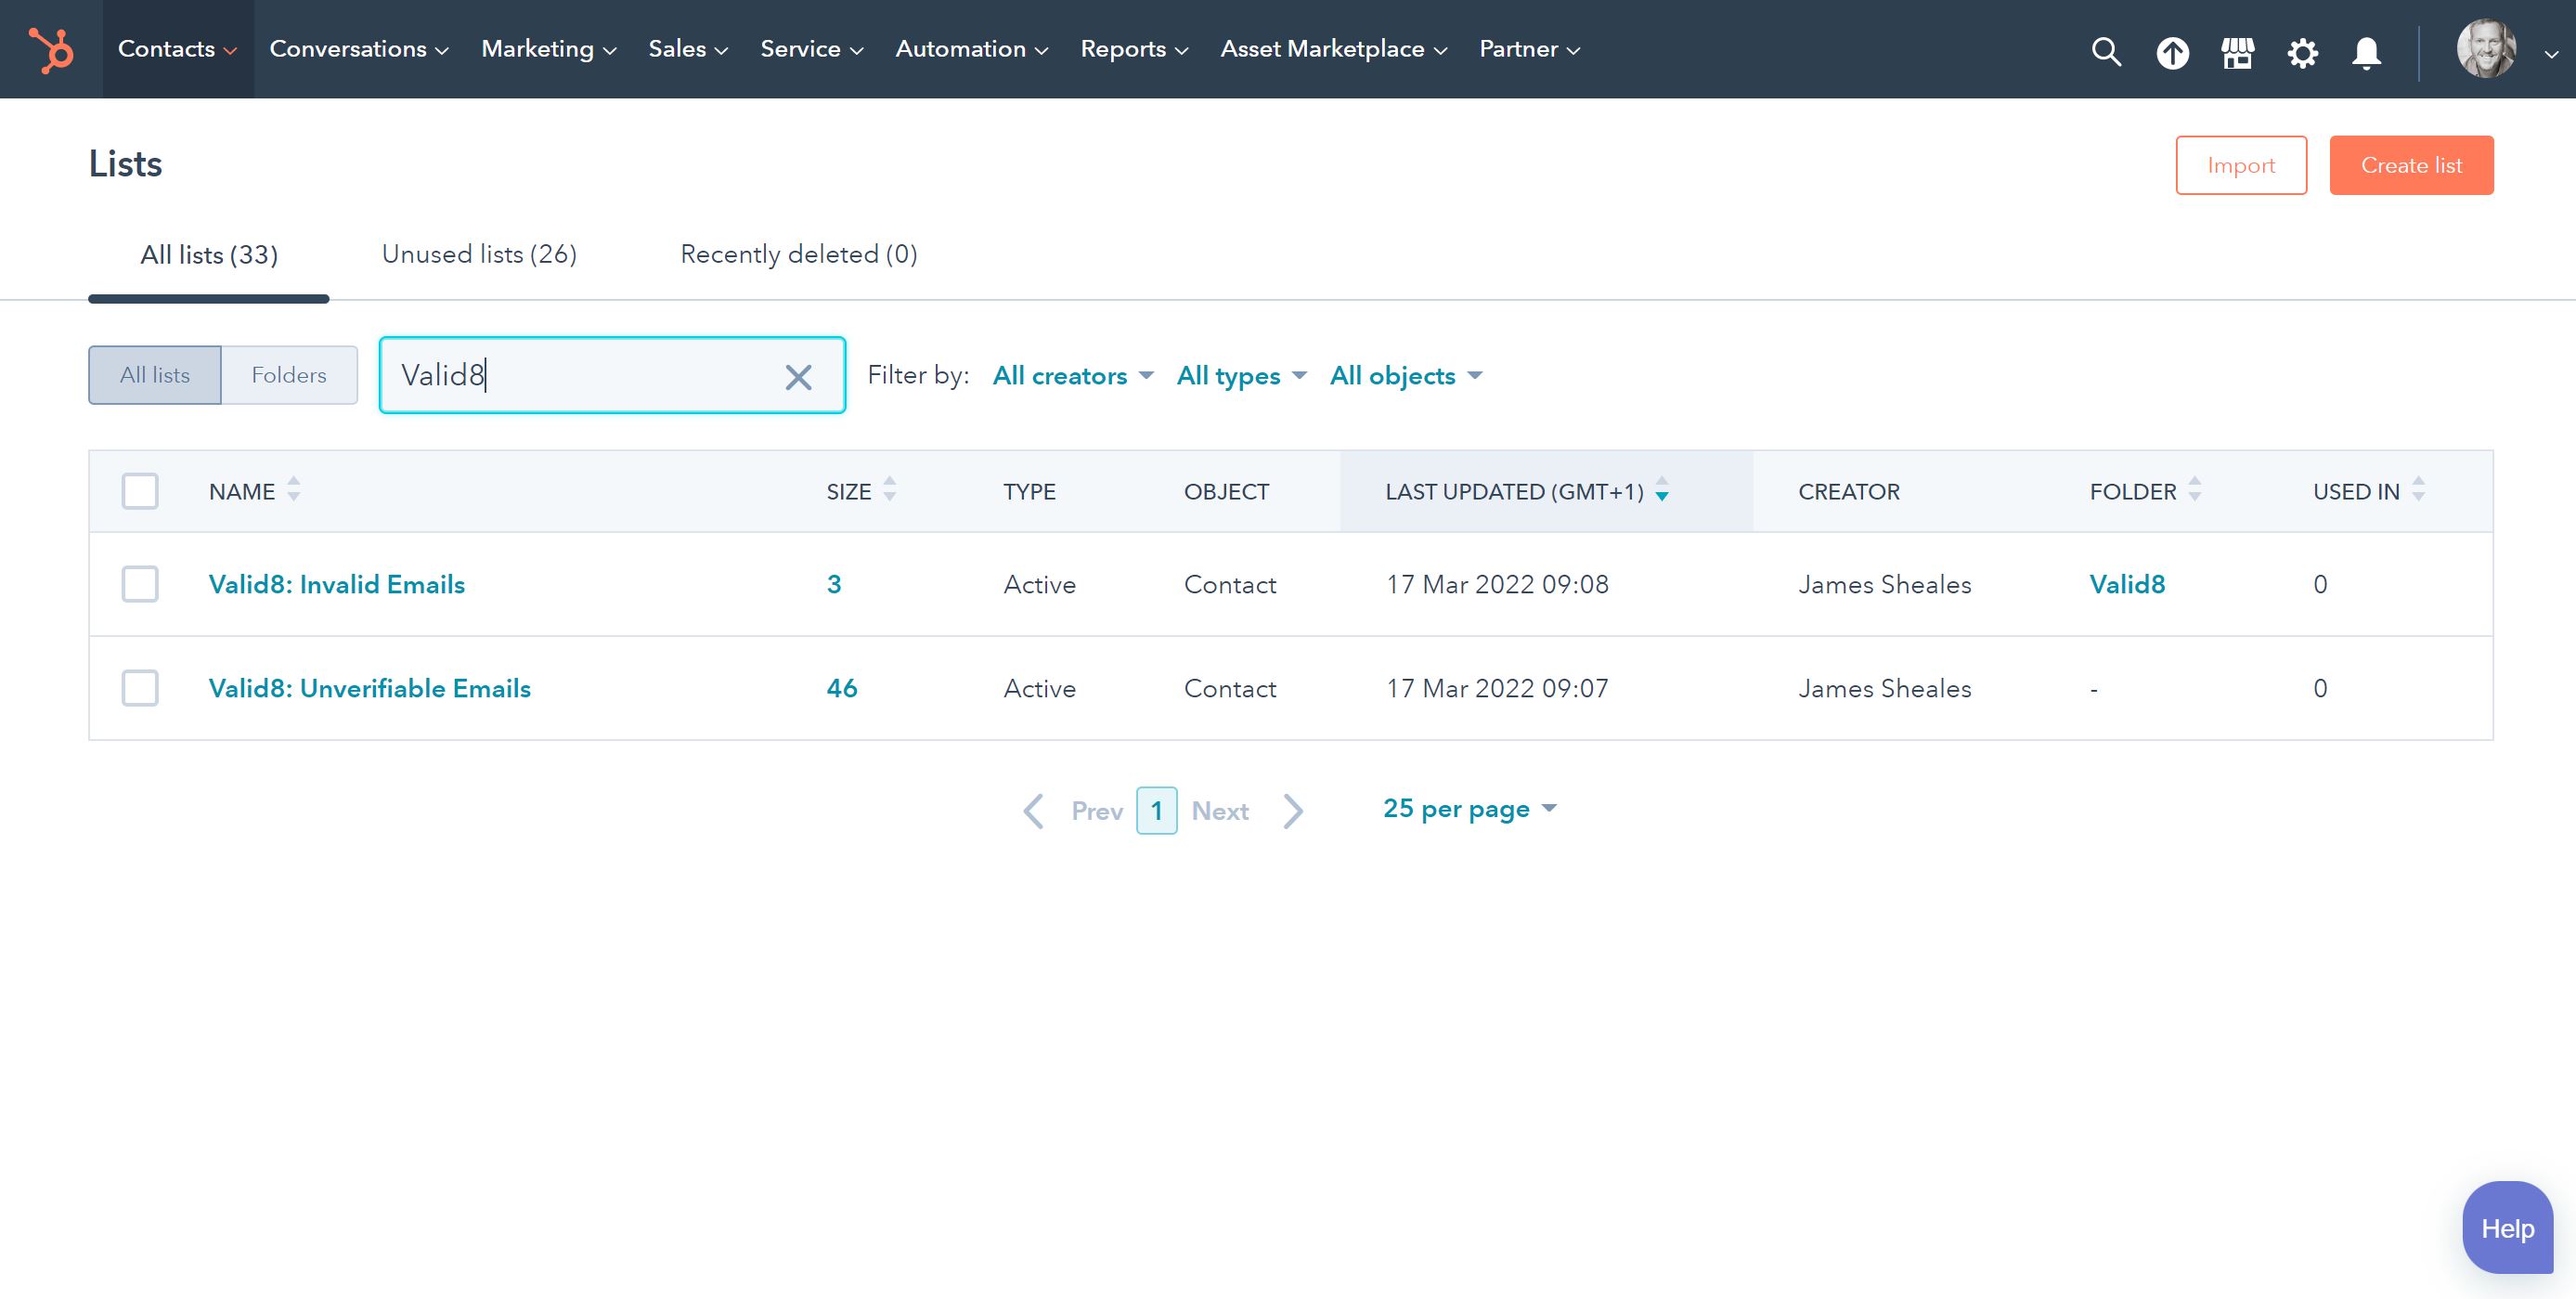
Task: Go to next page arrow
Action: tap(1293, 811)
